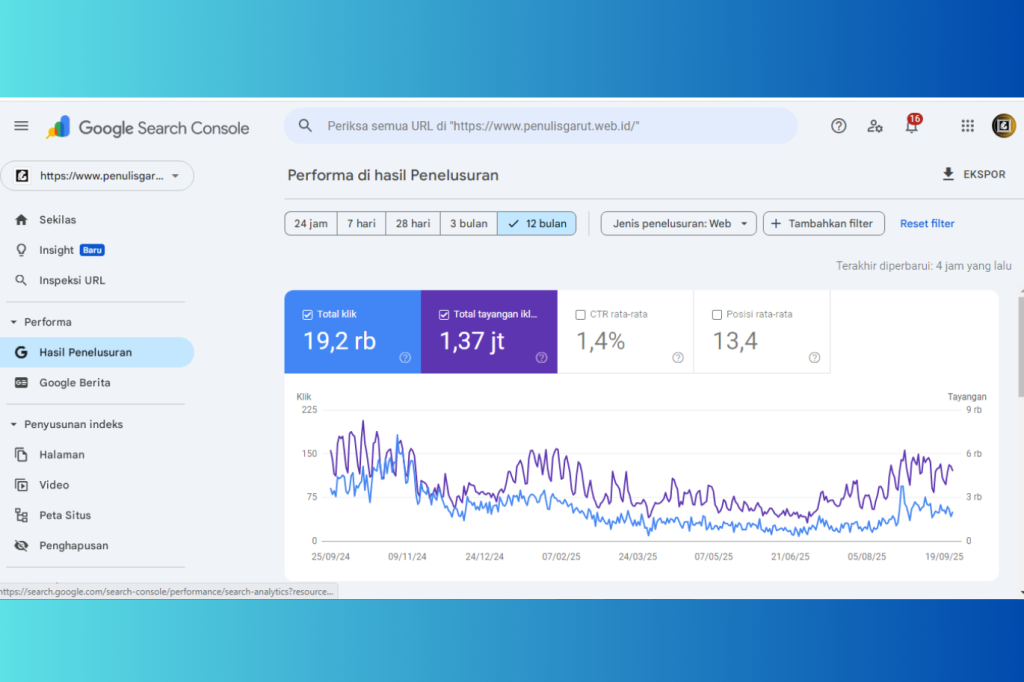Open Jenis penelusuran: Web dropdown
Image resolution: width=1024 pixels, height=682 pixels.
pos(678,224)
